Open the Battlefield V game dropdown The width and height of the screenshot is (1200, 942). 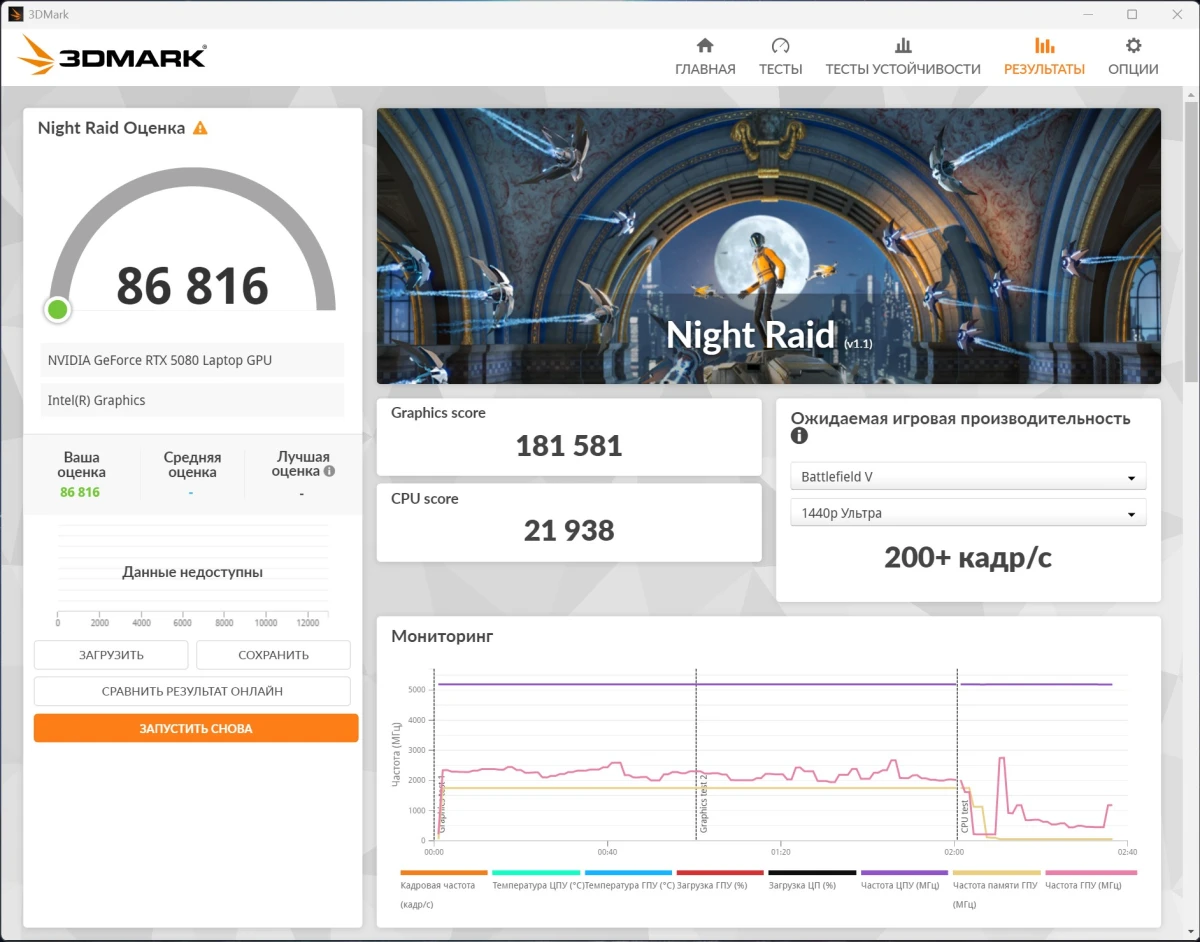coord(968,477)
